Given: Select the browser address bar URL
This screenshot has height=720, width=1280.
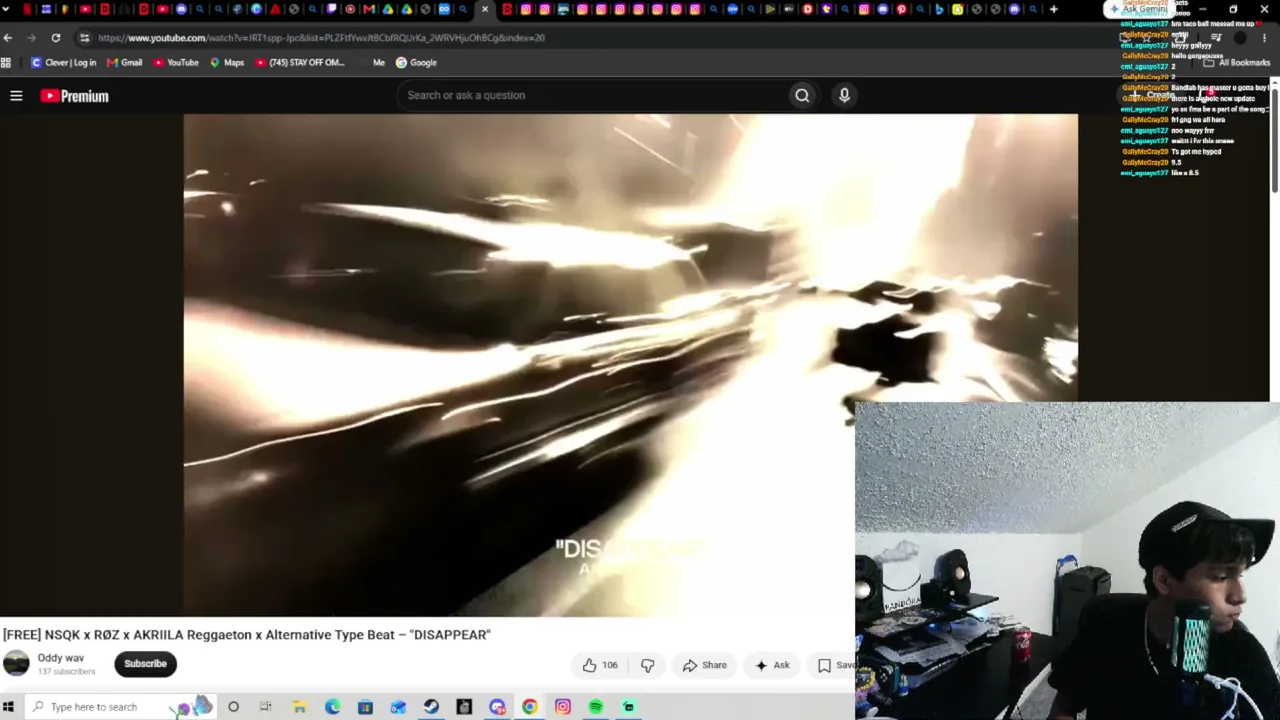Looking at the screenshot, I should tap(321, 38).
